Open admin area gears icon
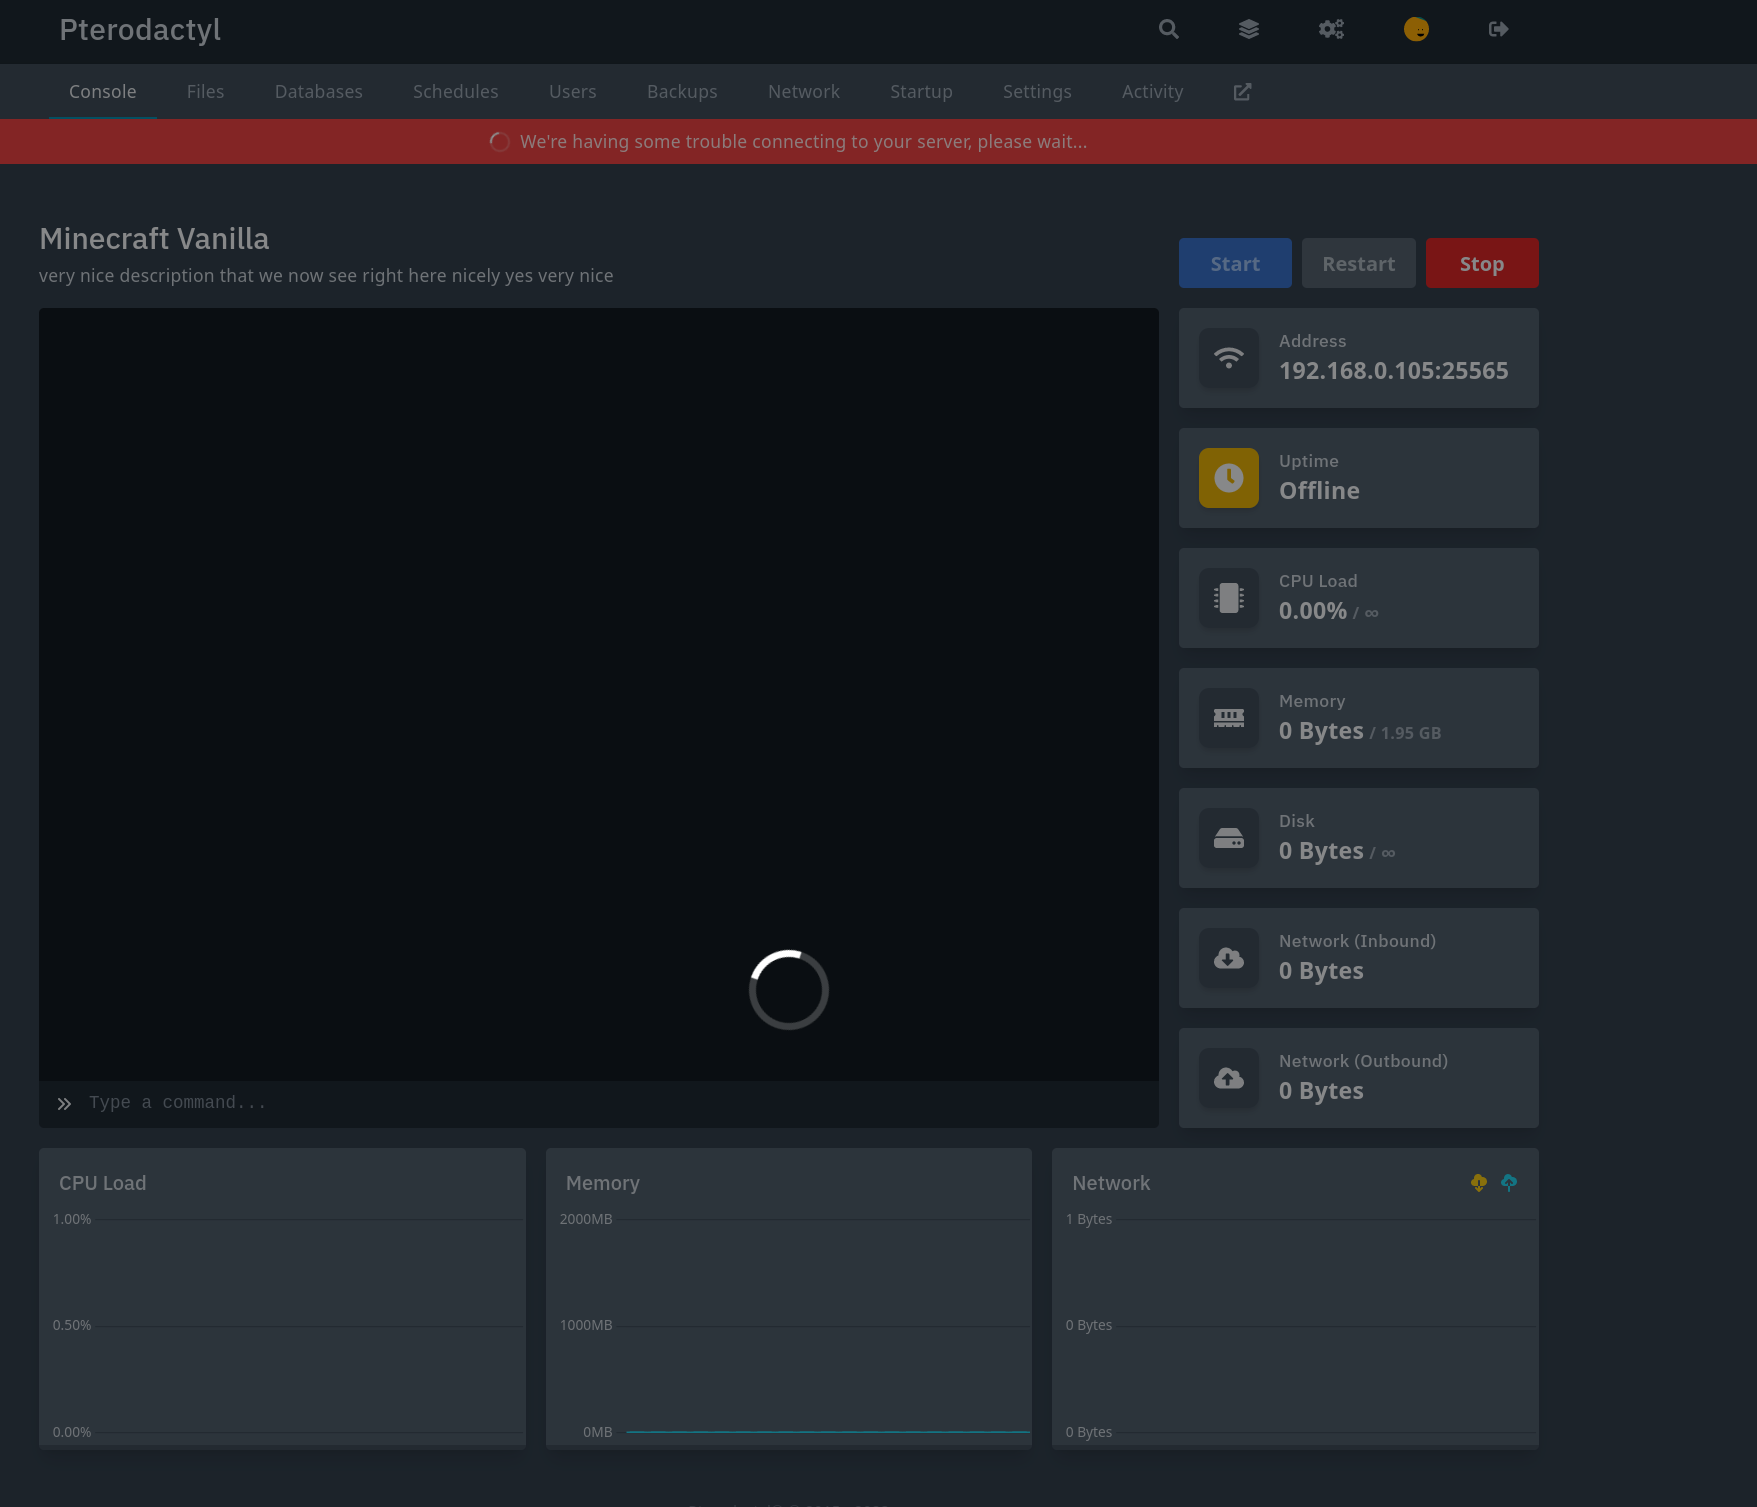This screenshot has height=1507, width=1757. click(1331, 30)
